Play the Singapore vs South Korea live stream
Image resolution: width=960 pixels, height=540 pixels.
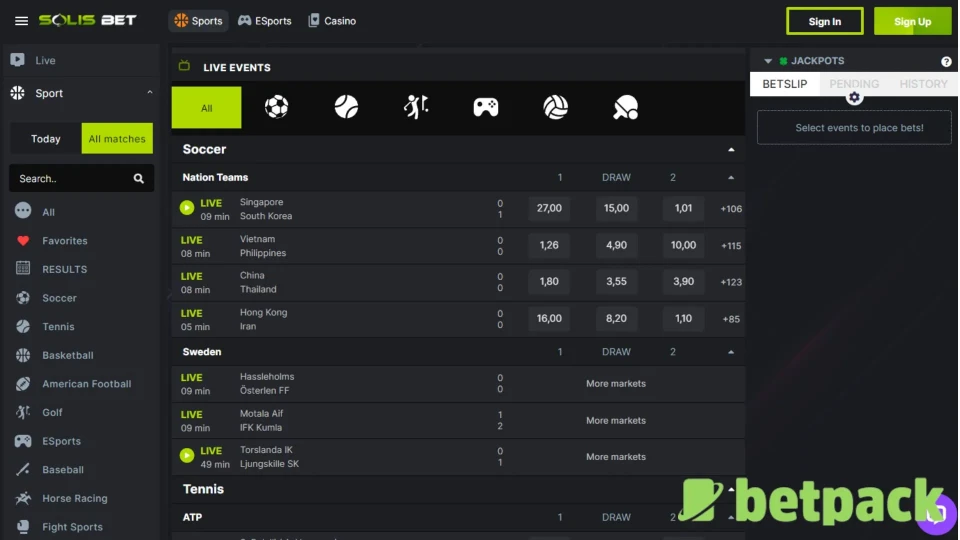[187, 208]
